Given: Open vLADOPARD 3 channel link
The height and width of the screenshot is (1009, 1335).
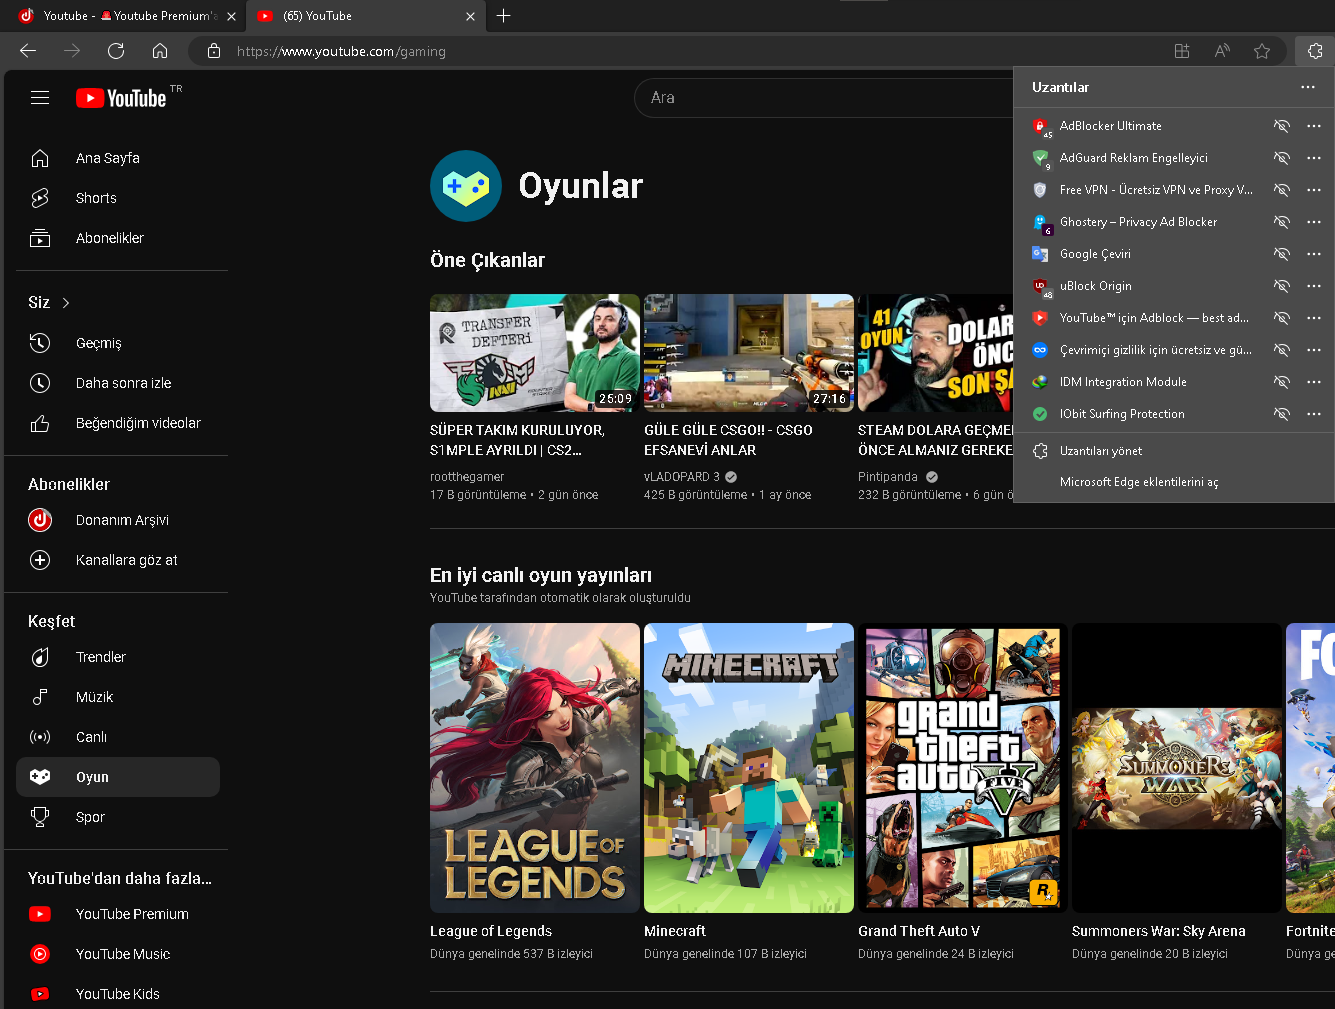Looking at the screenshot, I should [x=682, y=477].
